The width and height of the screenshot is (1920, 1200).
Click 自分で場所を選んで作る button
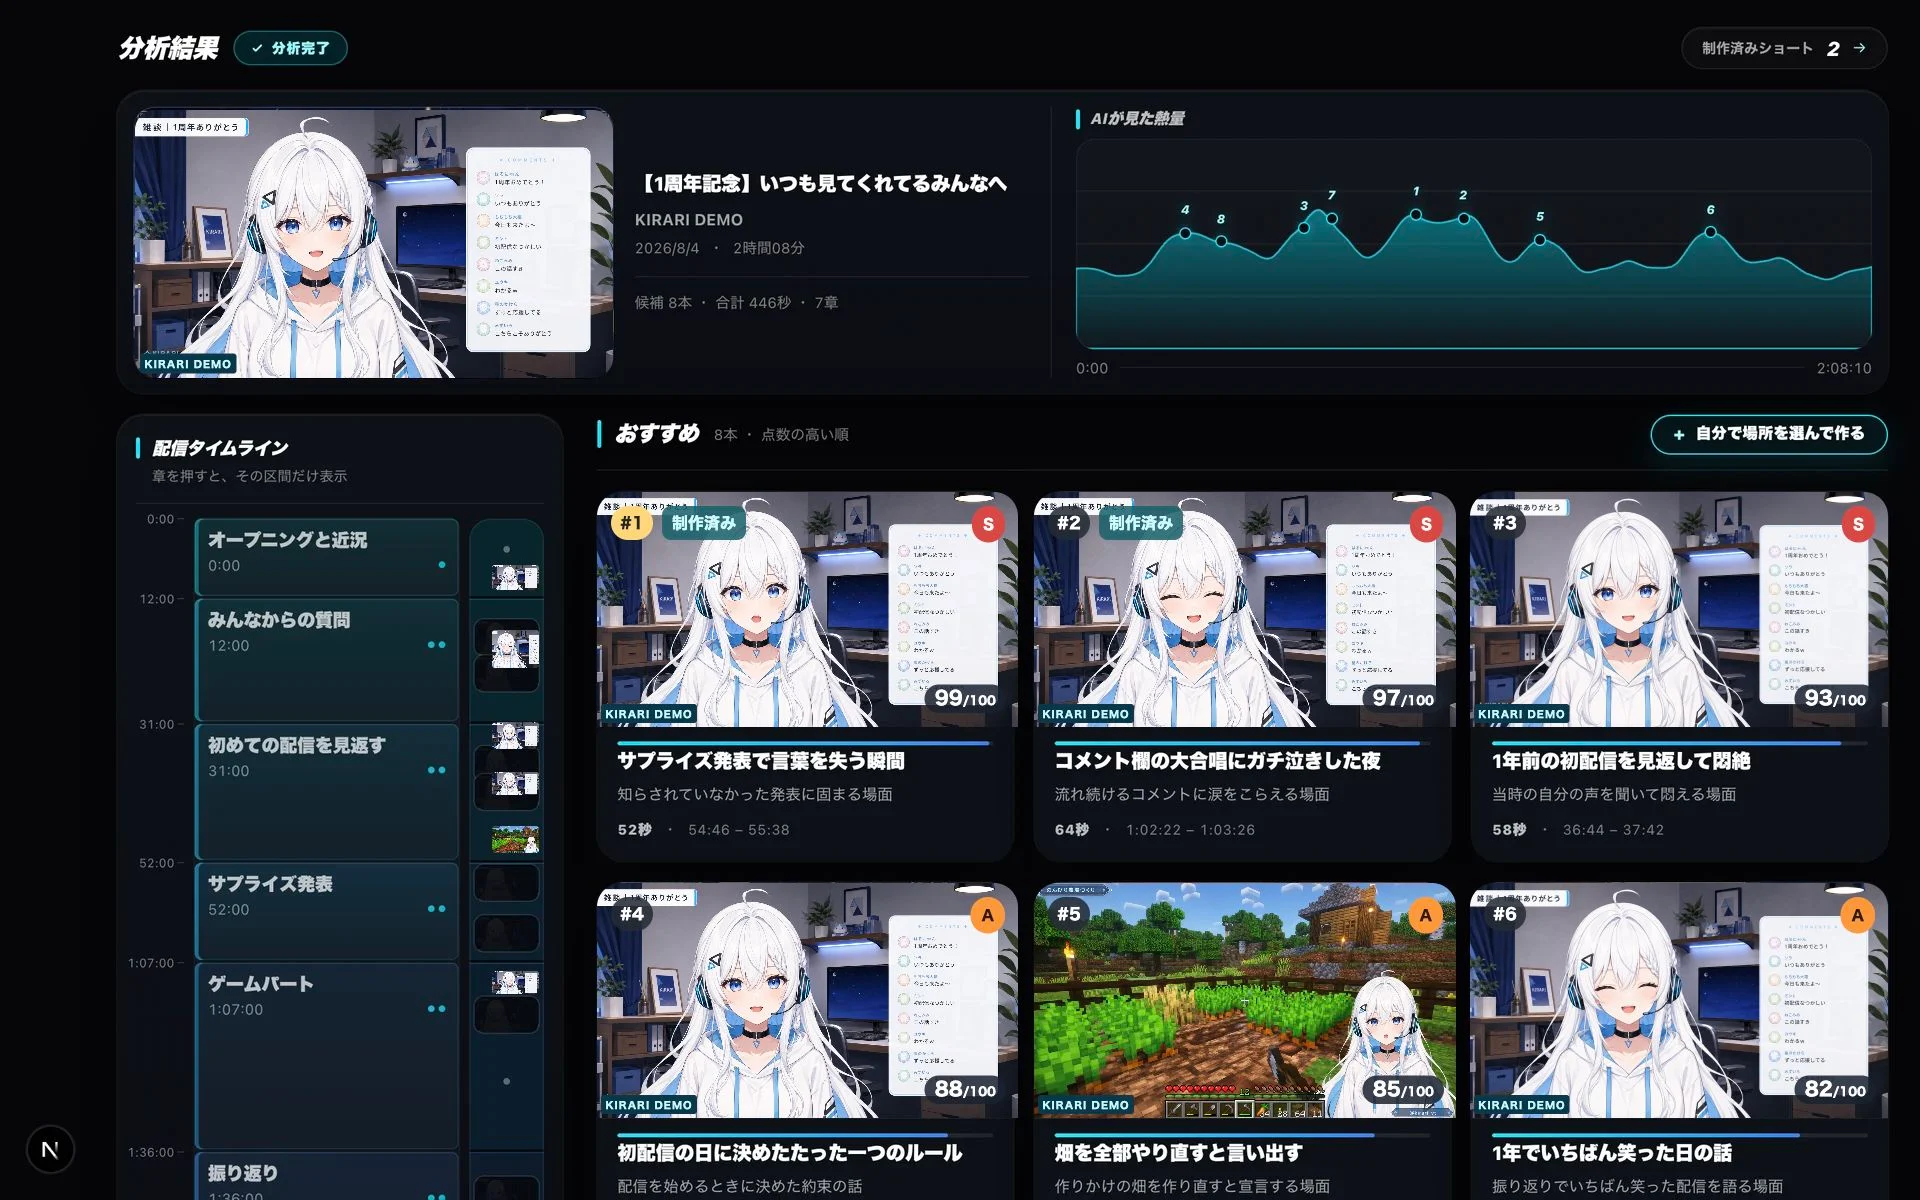point(1769,434)
